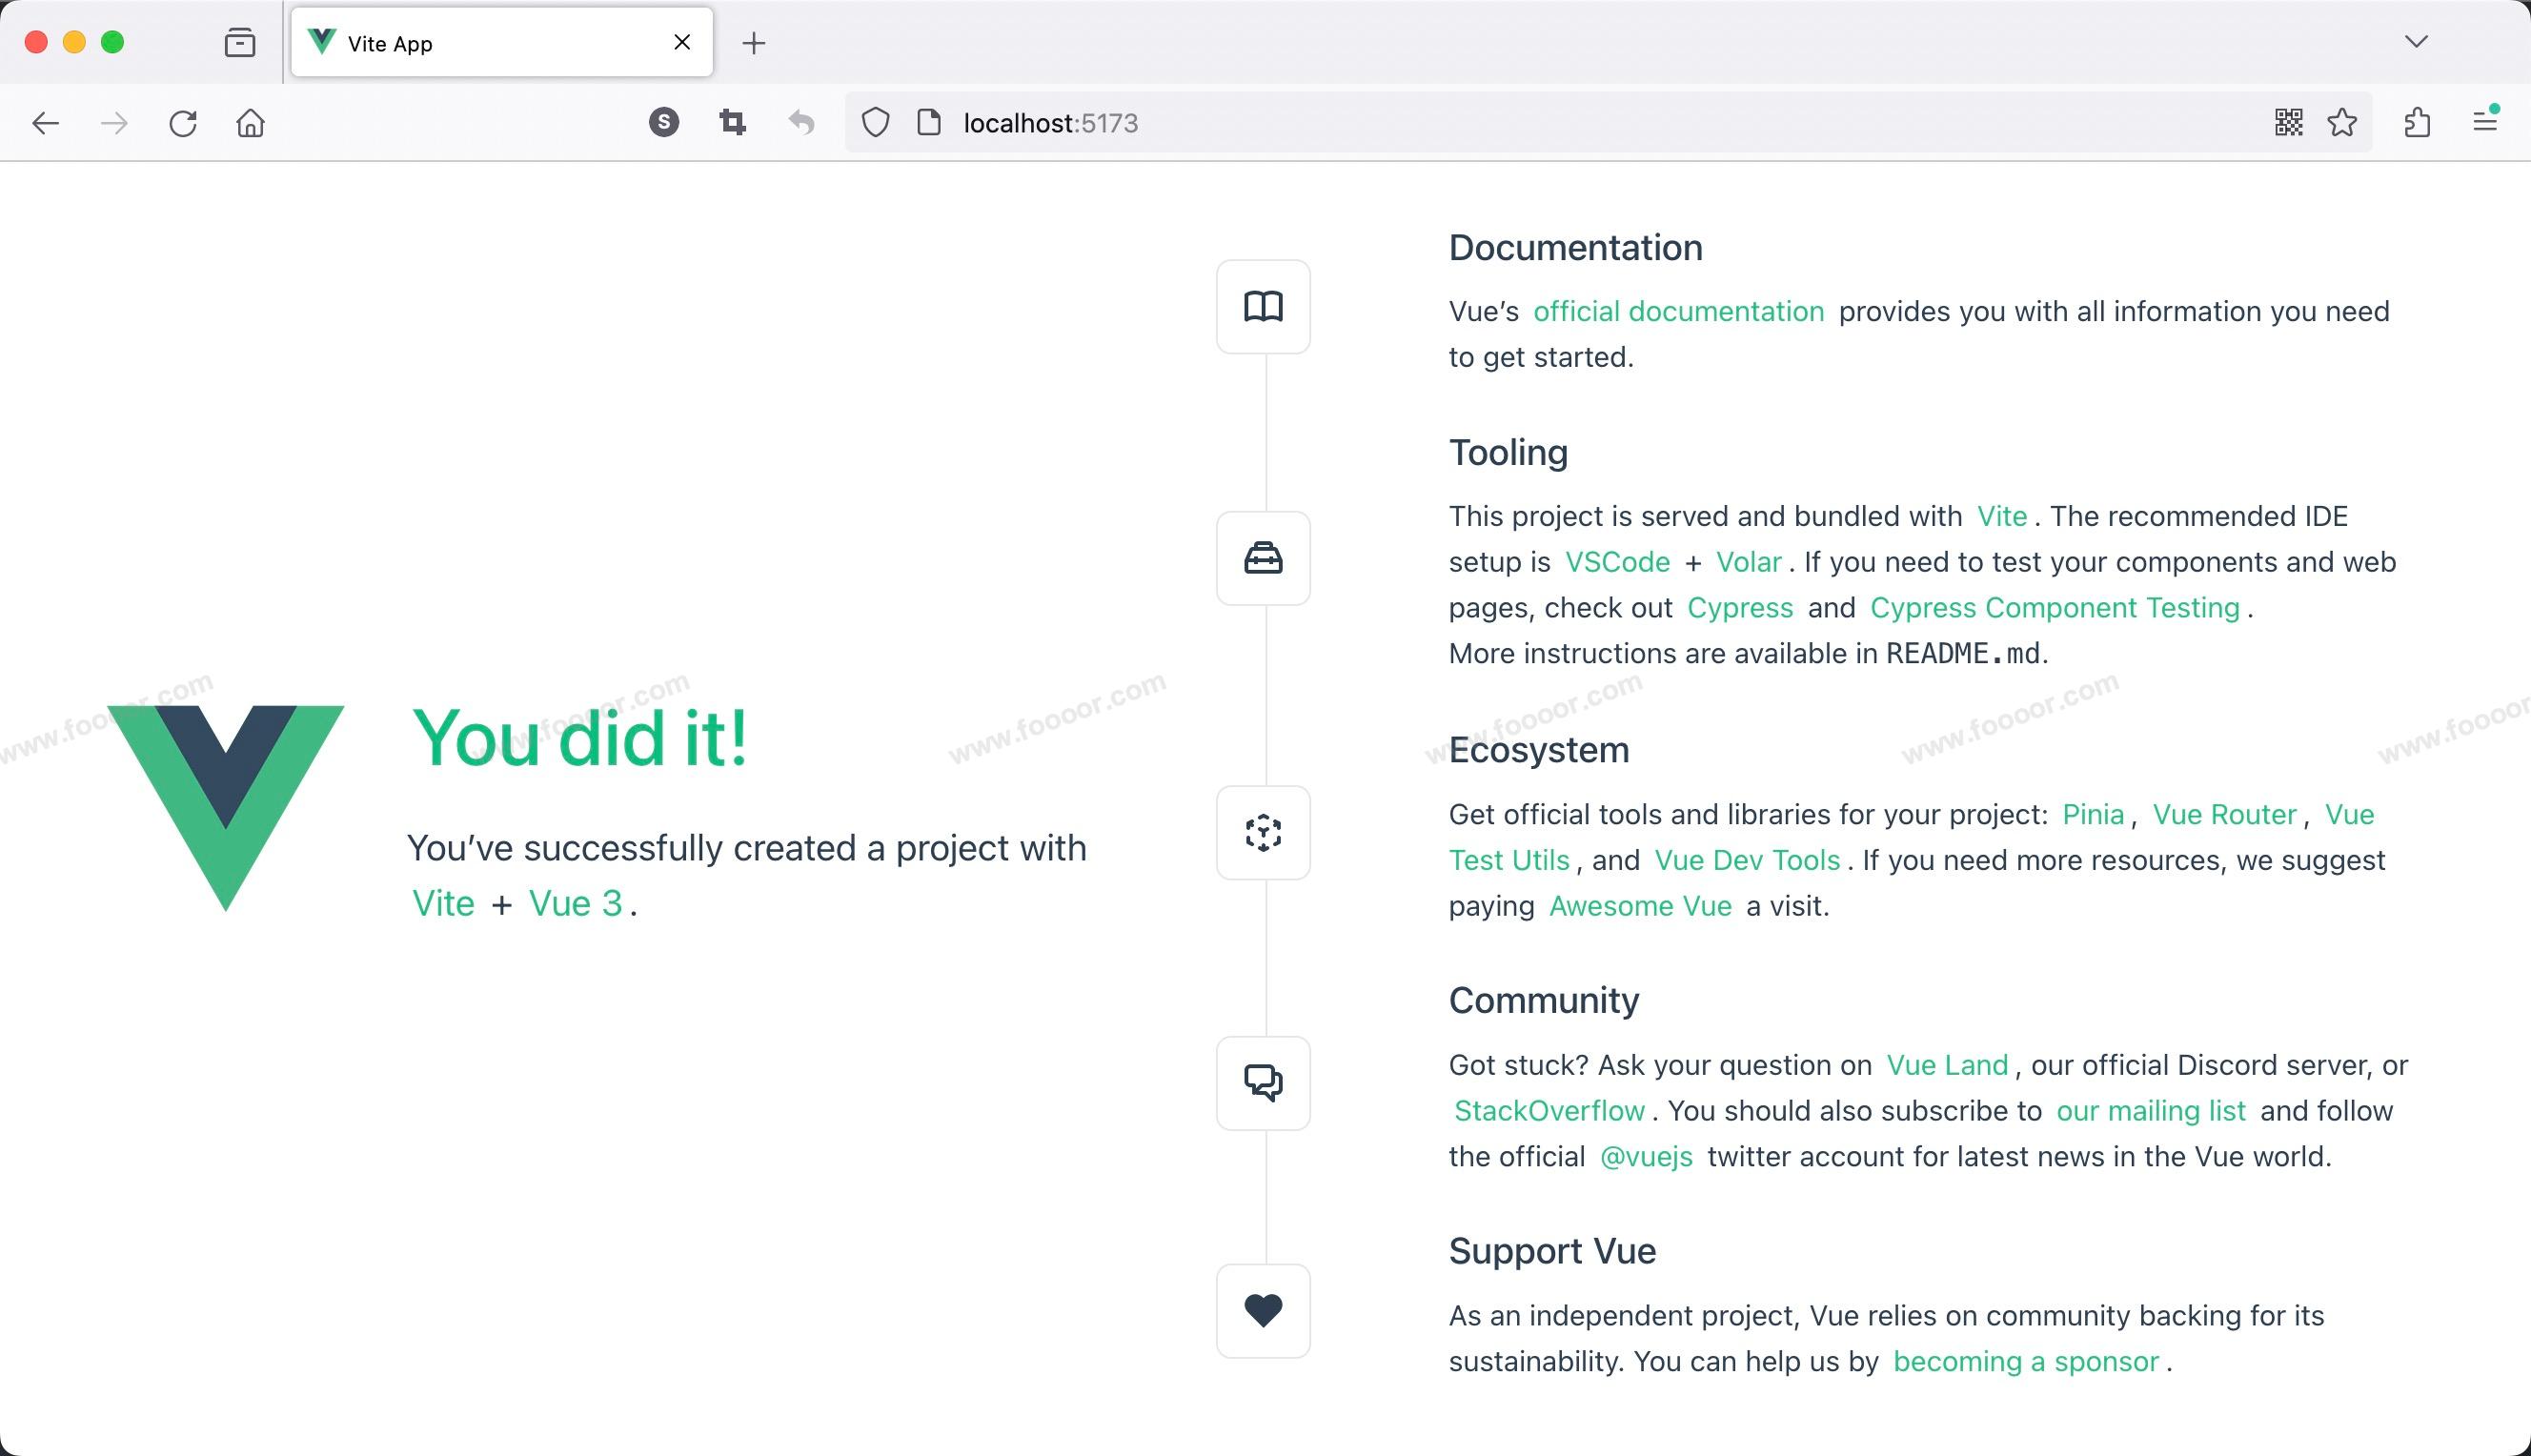Click the Support Vue heart icon
2531x1456 pixels.
[1263, 1310]
